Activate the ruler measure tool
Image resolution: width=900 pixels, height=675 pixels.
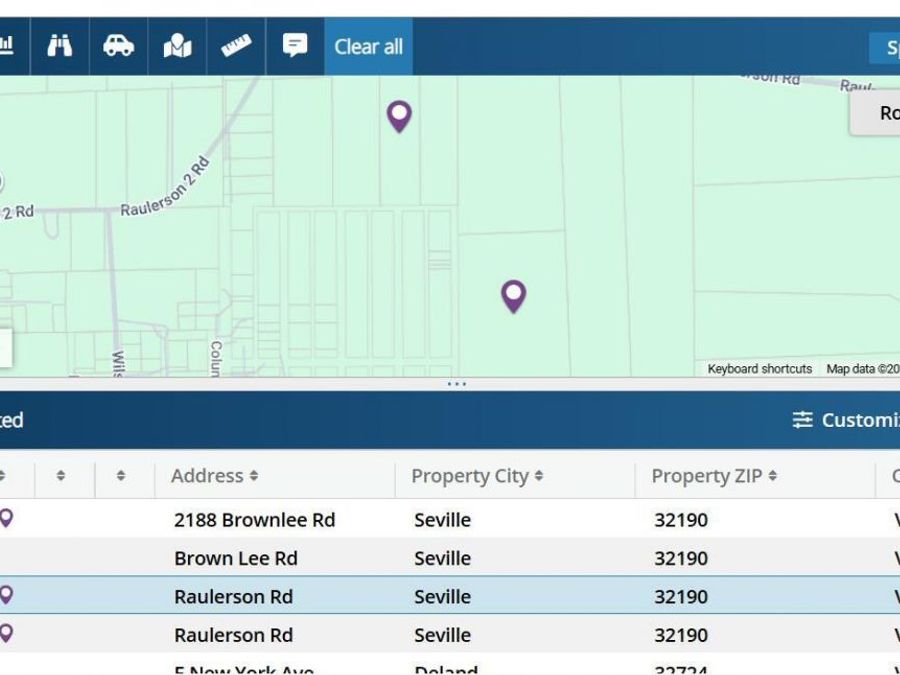(x=236, y=46)
